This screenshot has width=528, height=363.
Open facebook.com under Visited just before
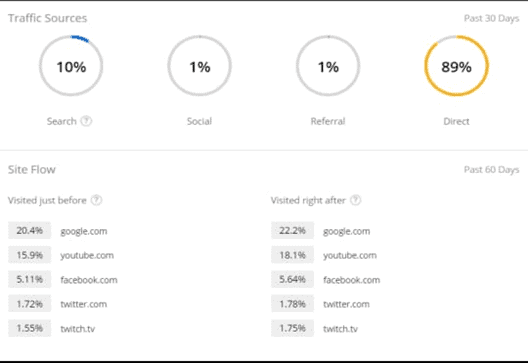coord(89,280)
